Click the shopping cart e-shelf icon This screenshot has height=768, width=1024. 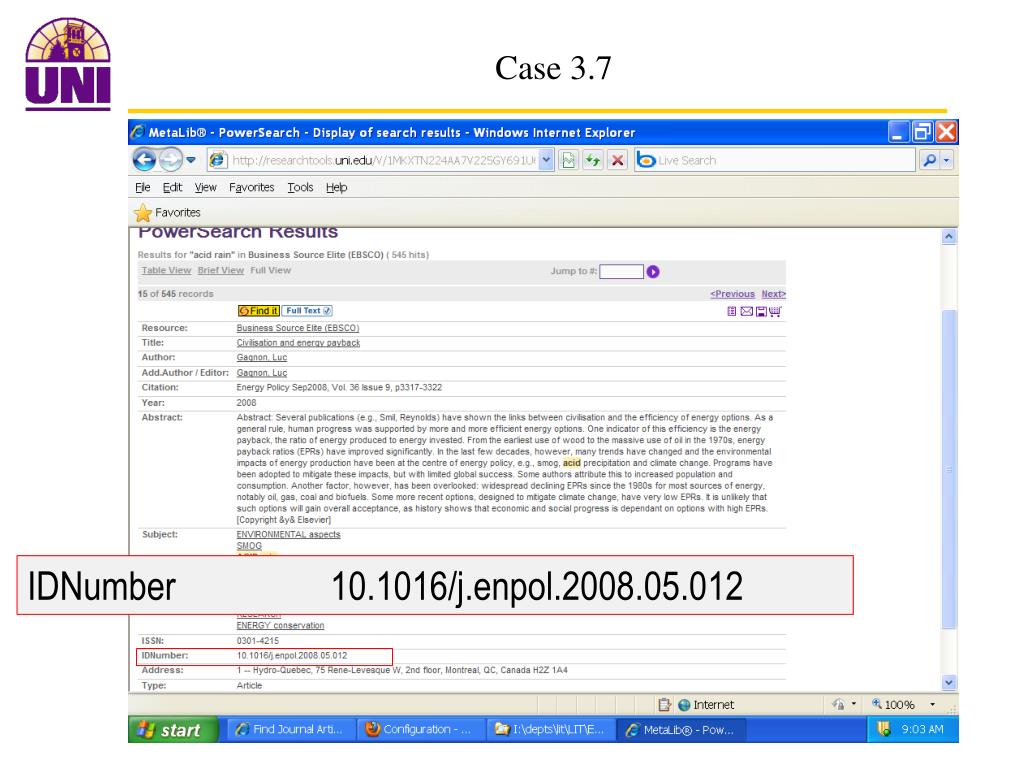tap(775, 312)
